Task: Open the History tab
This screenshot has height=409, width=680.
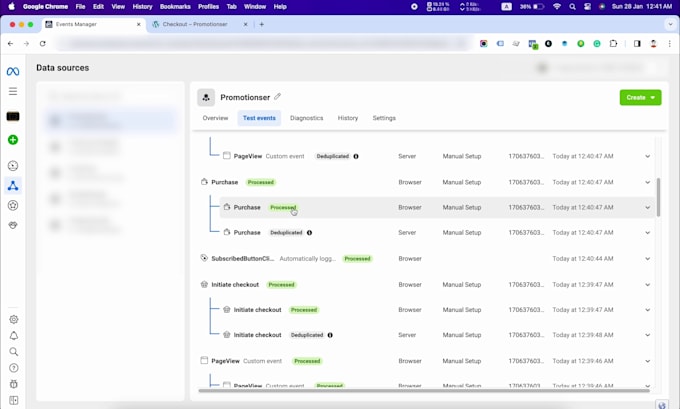Action: click(x=348, y=118)
